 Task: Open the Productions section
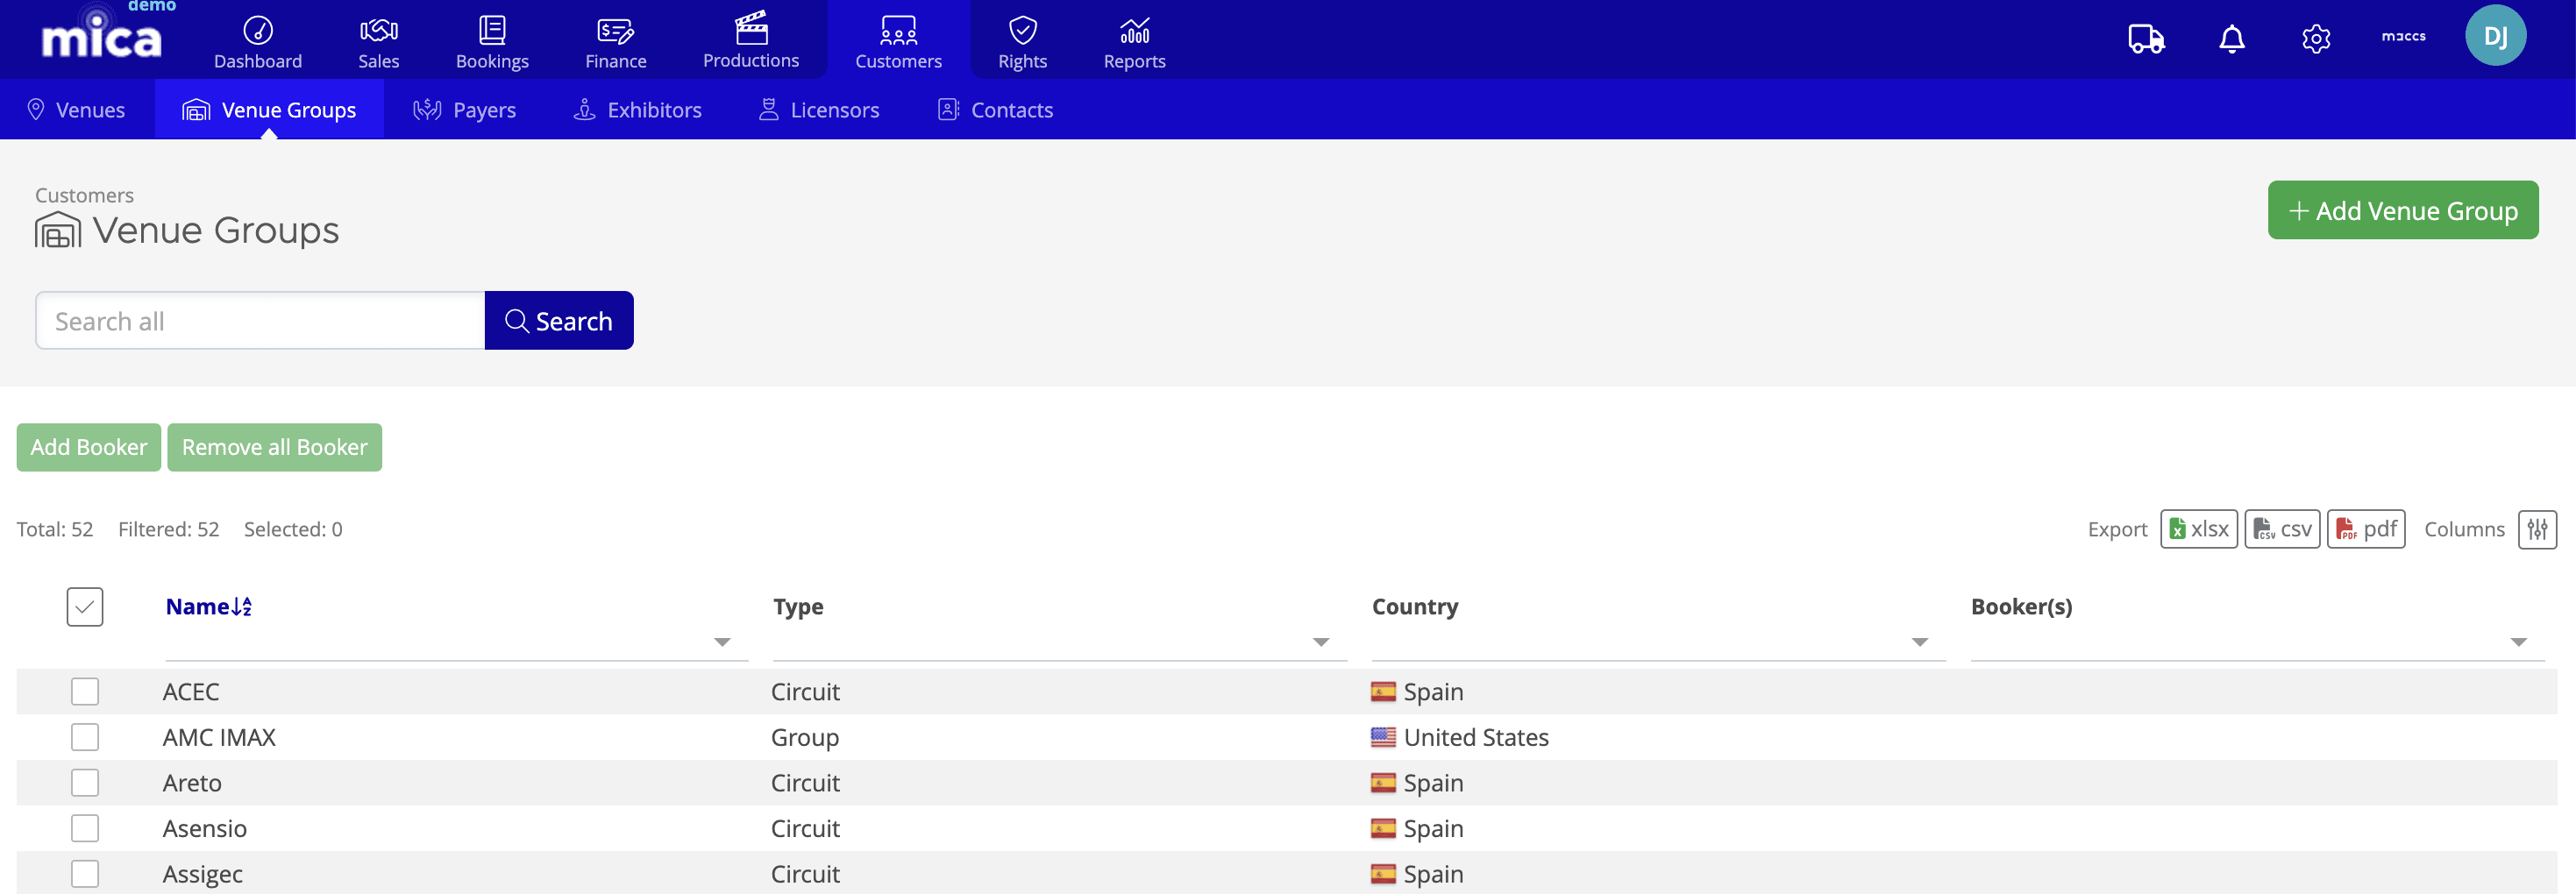[751, 40]
